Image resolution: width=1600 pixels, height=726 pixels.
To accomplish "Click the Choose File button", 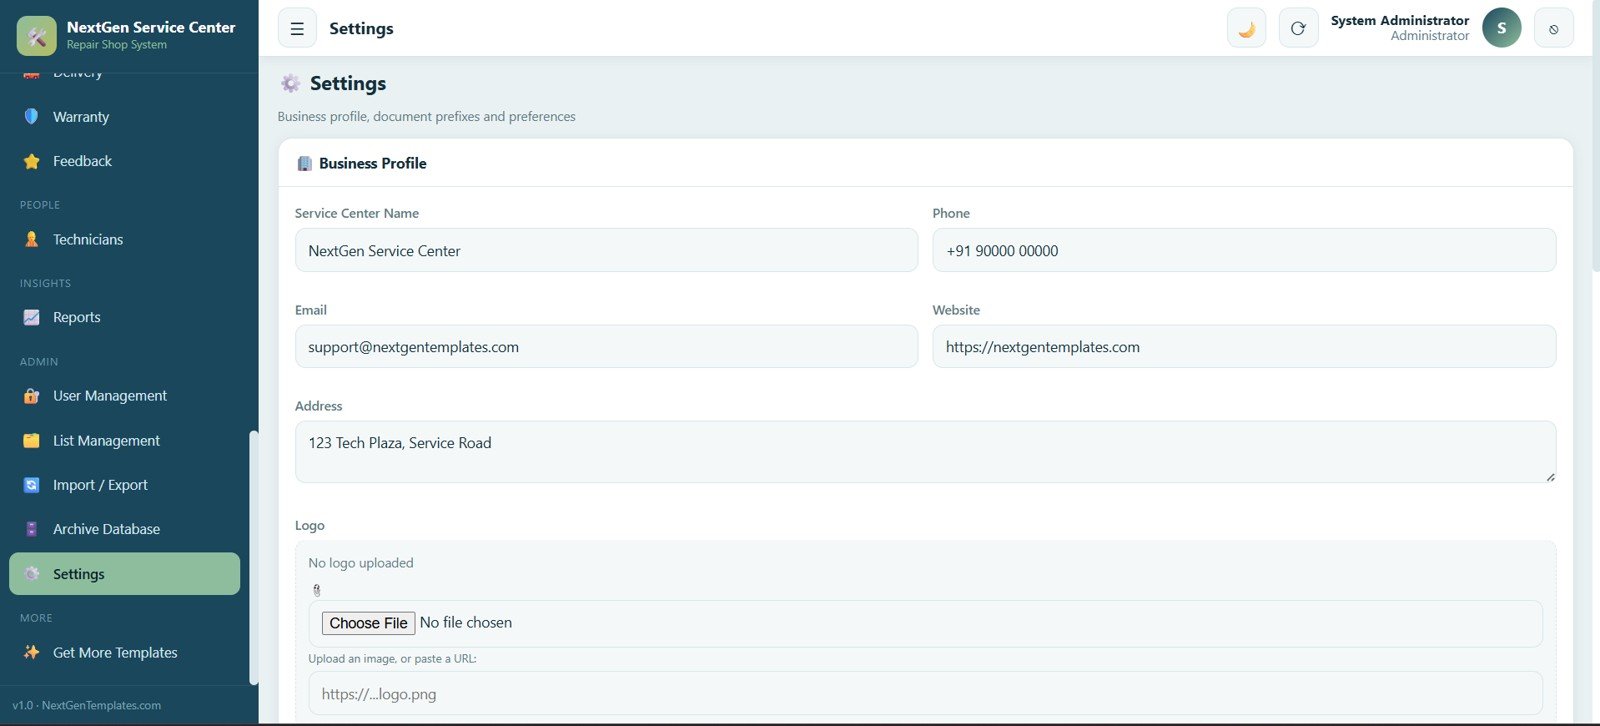I will click(x=368, y=623).
